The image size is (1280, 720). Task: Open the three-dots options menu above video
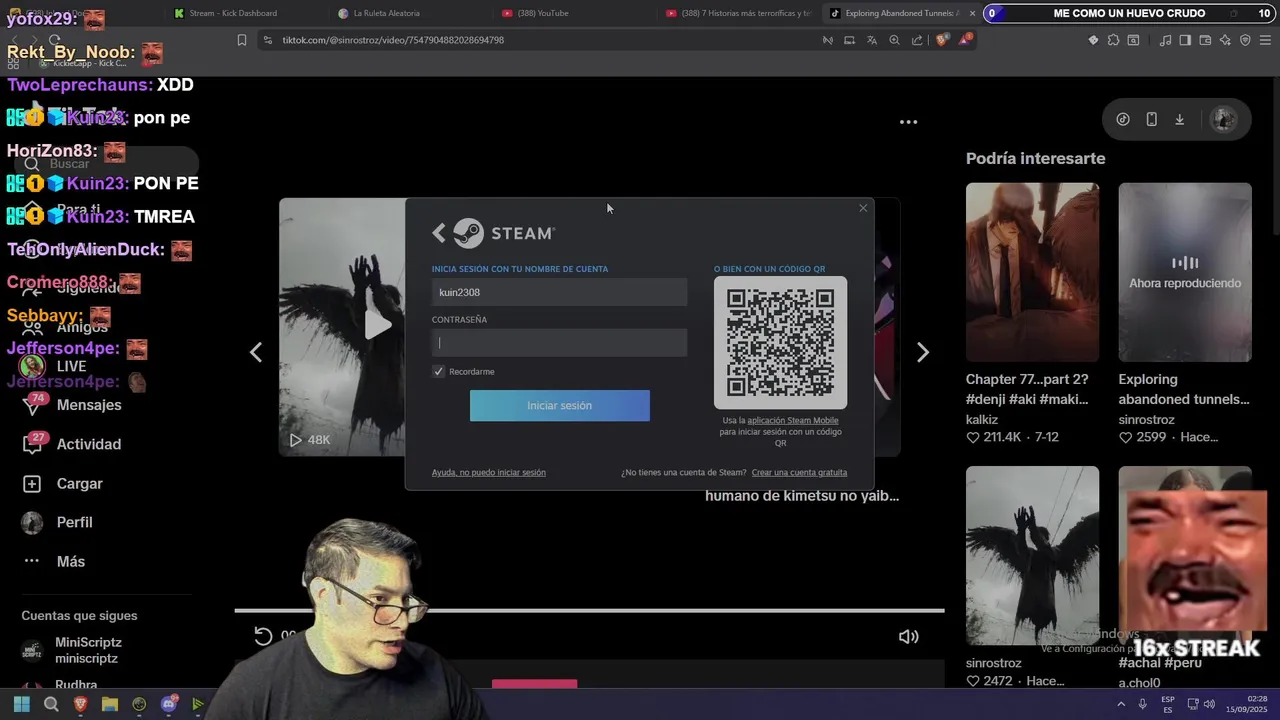908,122
